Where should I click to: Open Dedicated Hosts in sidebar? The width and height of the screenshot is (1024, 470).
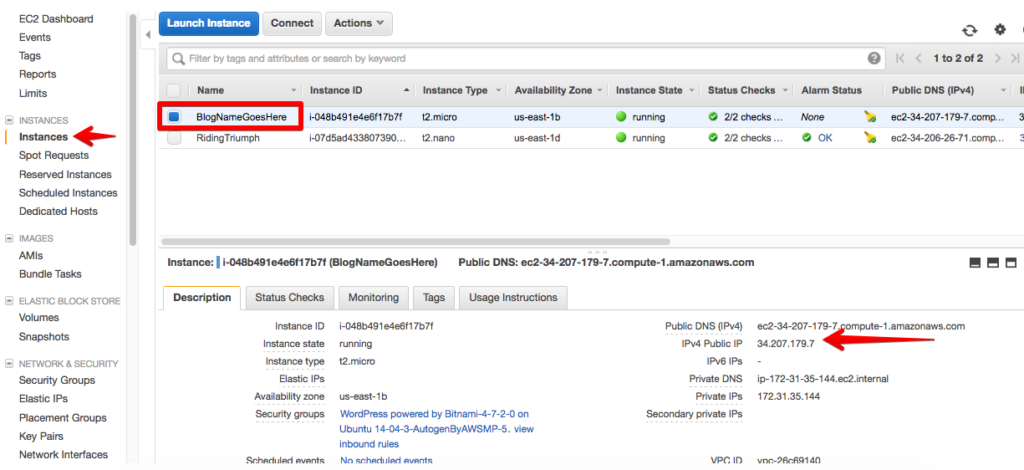[58, 211]
